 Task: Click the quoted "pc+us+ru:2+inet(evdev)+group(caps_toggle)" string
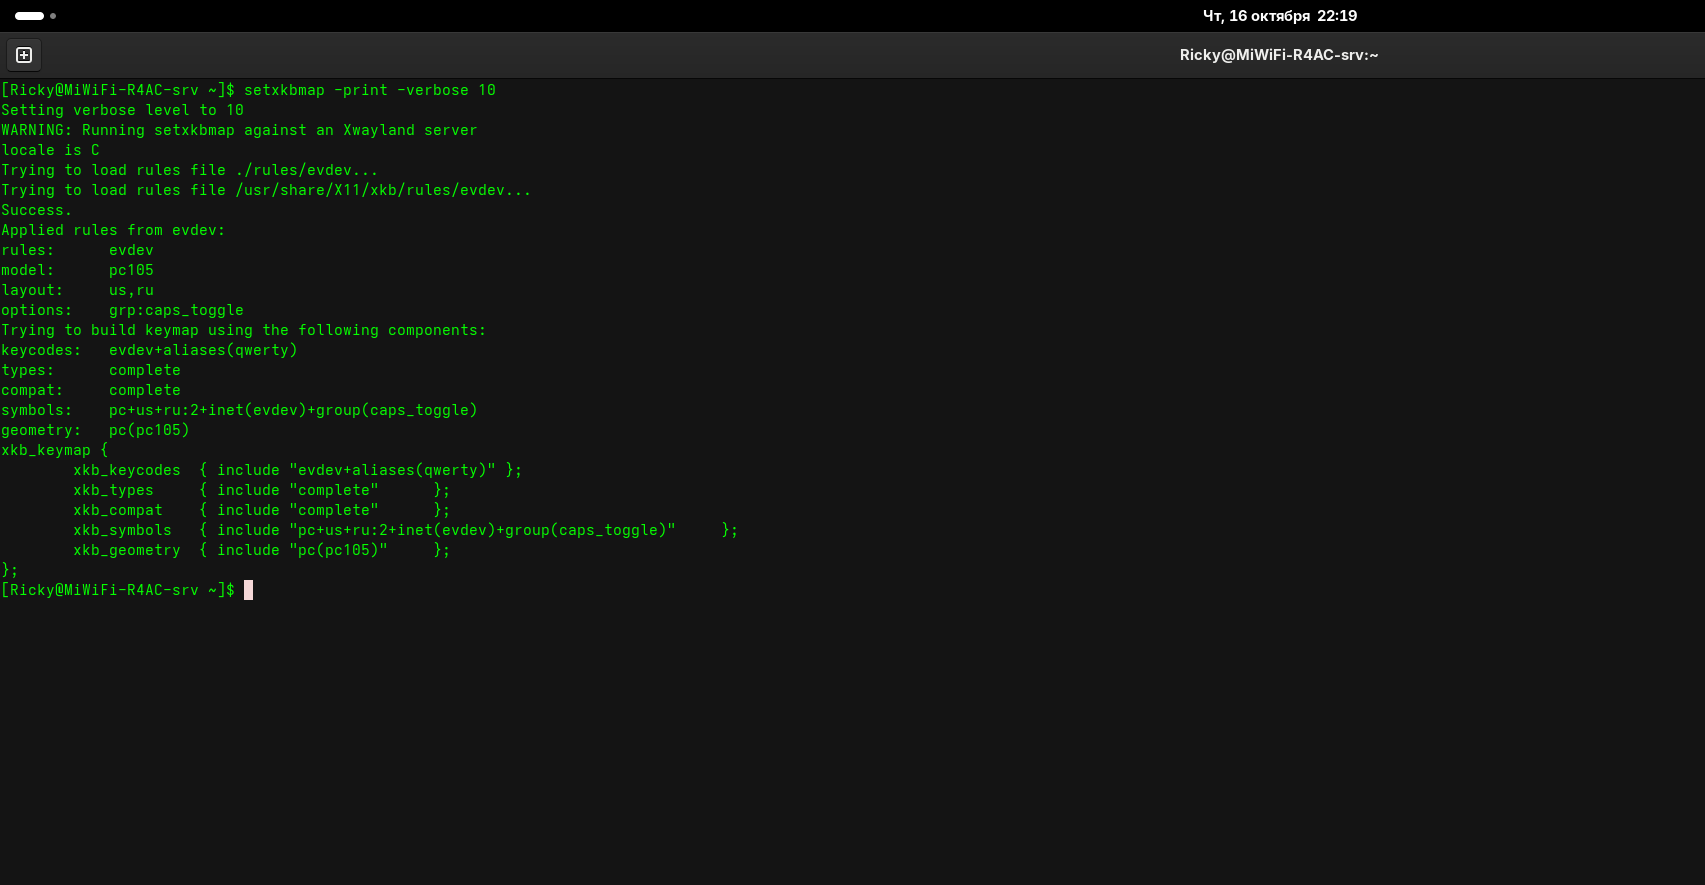coord(482,530)
